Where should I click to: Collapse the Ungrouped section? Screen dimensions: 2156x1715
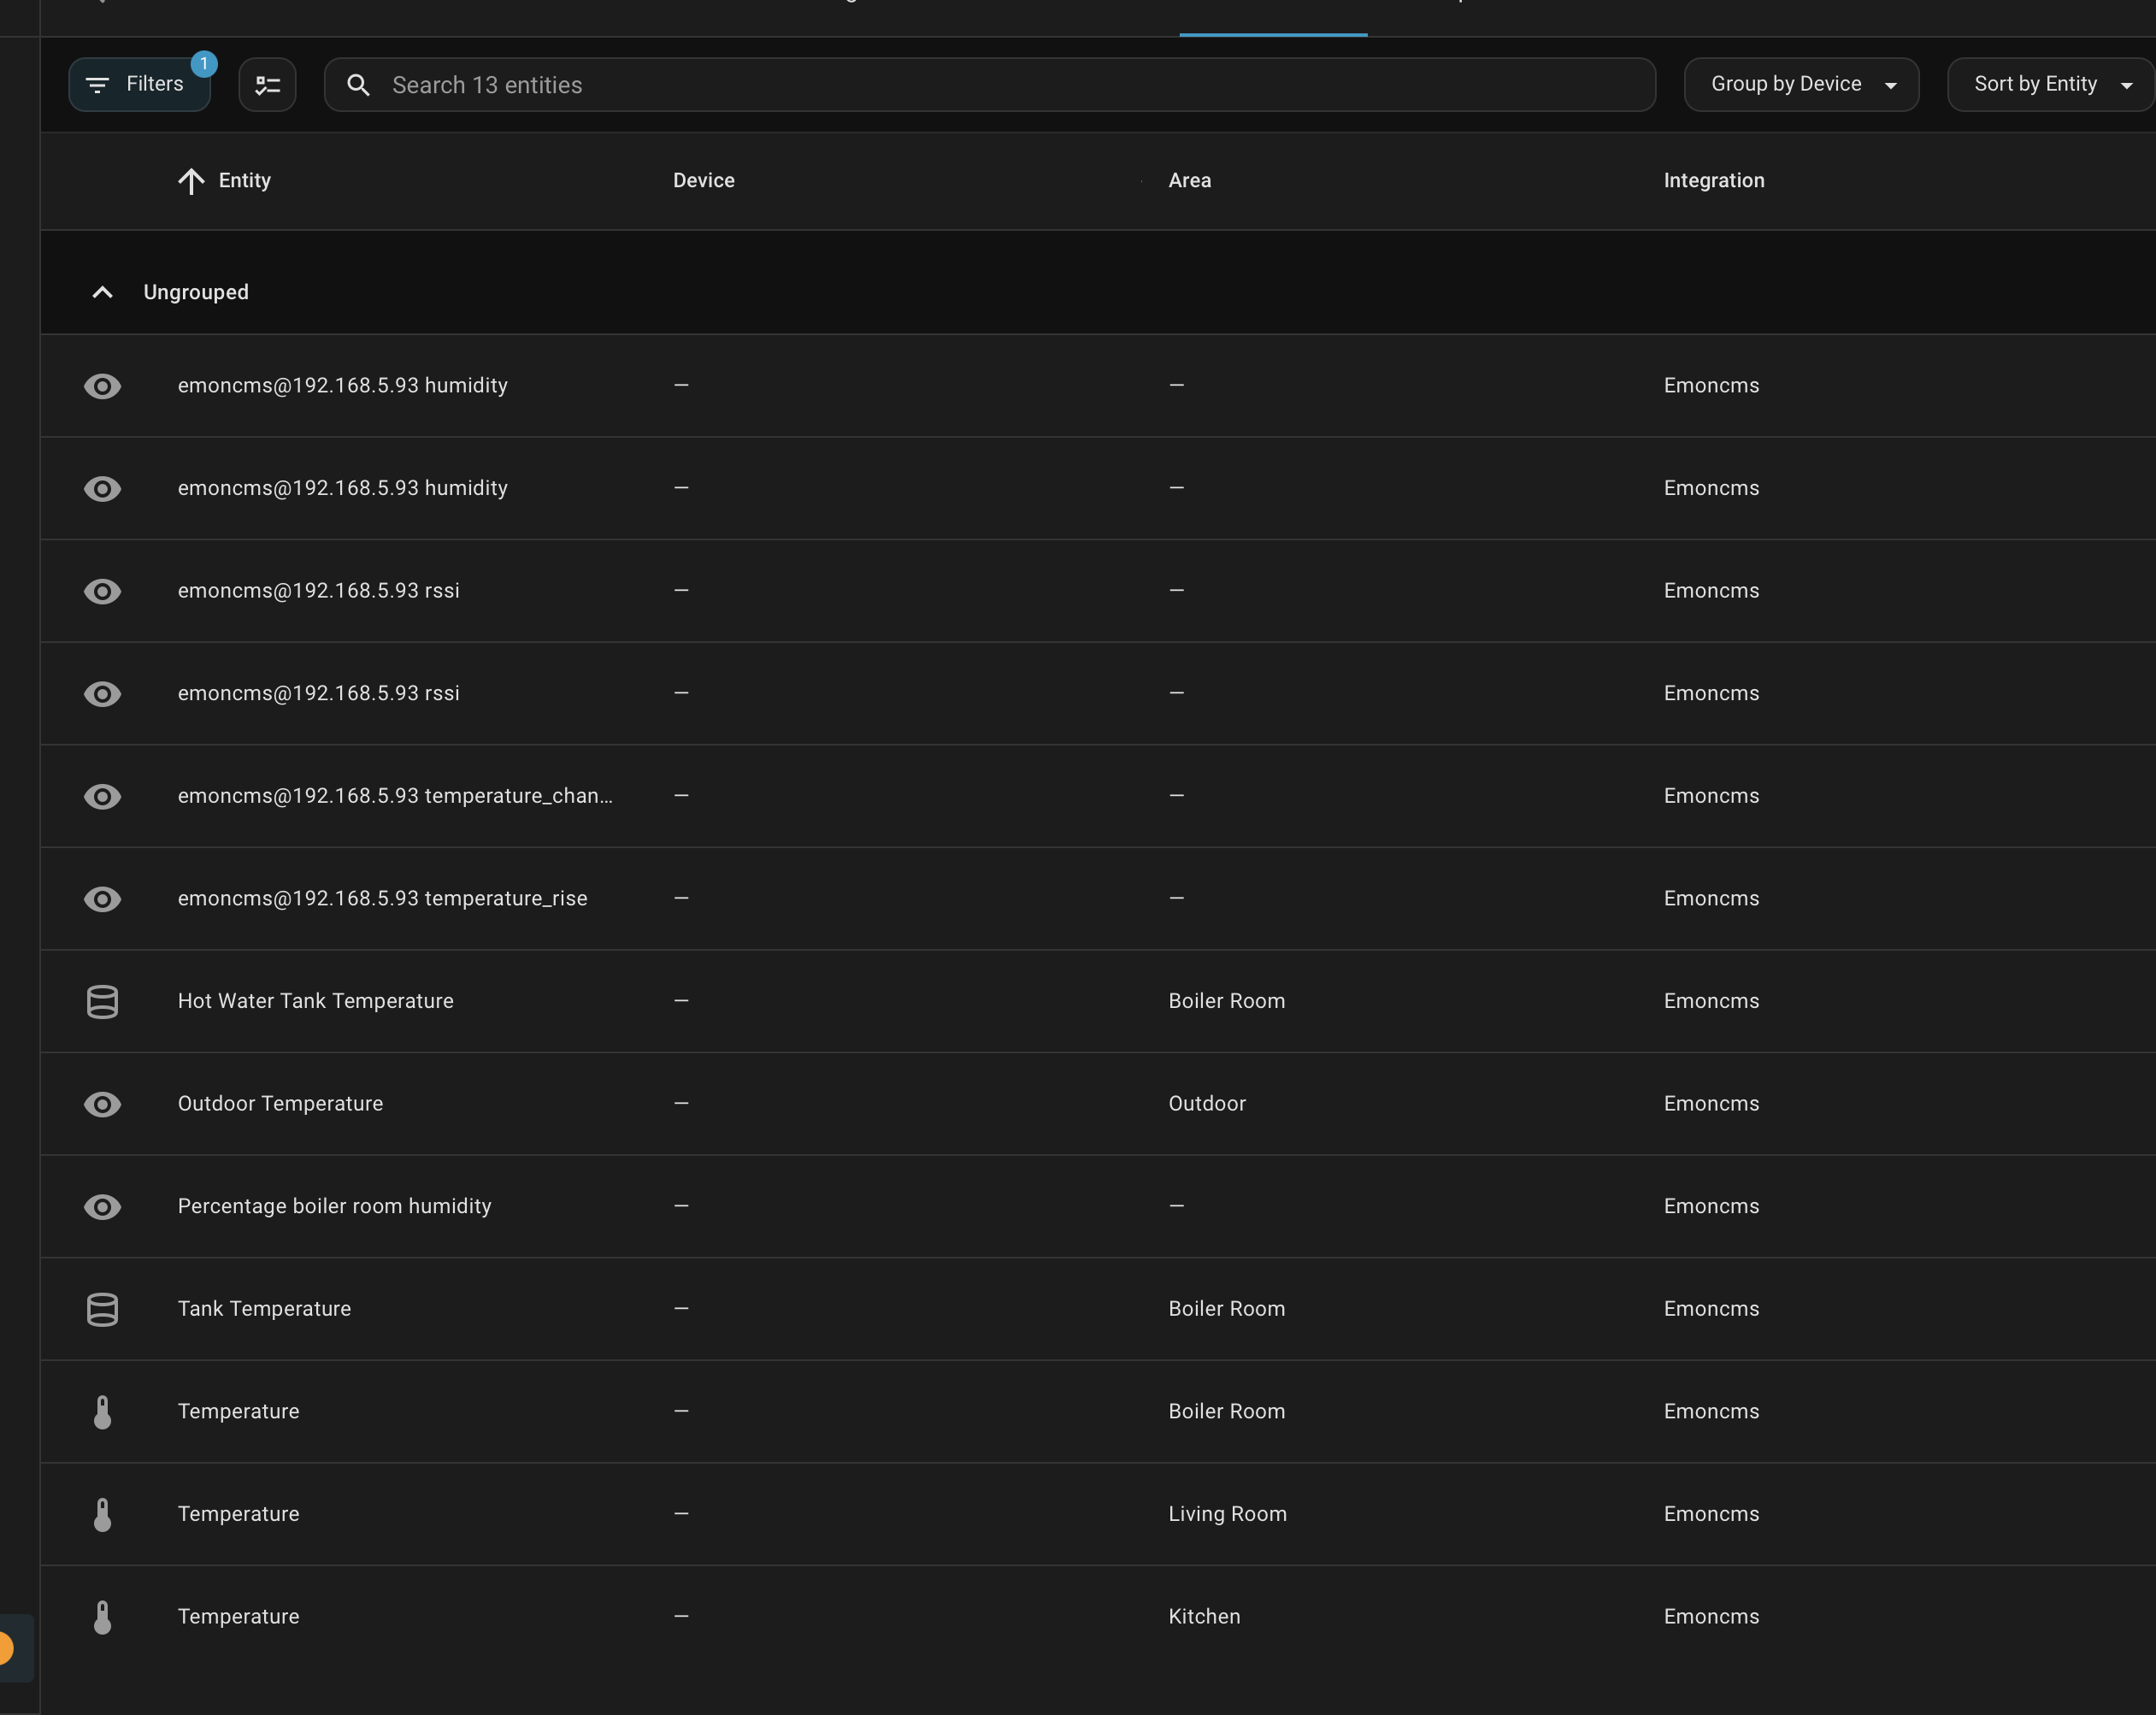[x=102, y=292]
